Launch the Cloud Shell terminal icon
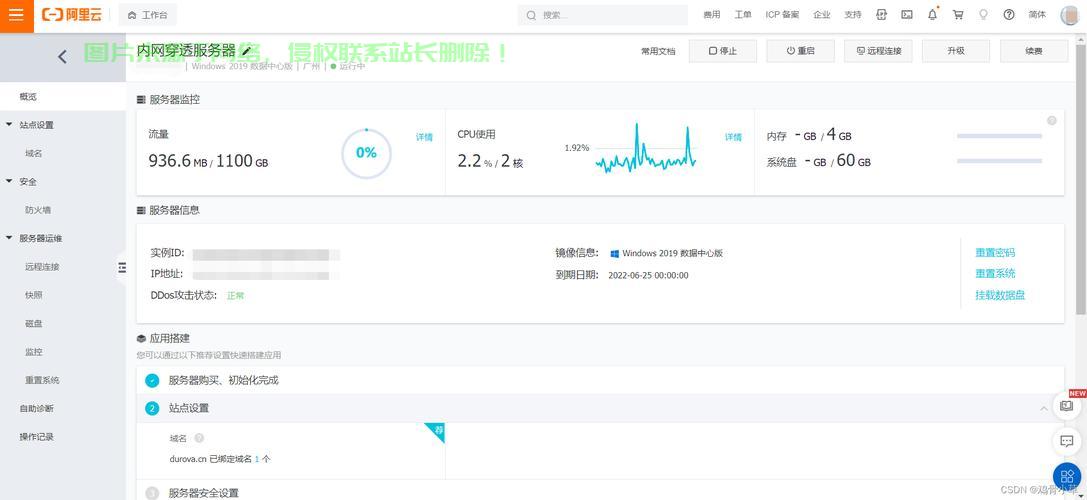 click(907, 15)
